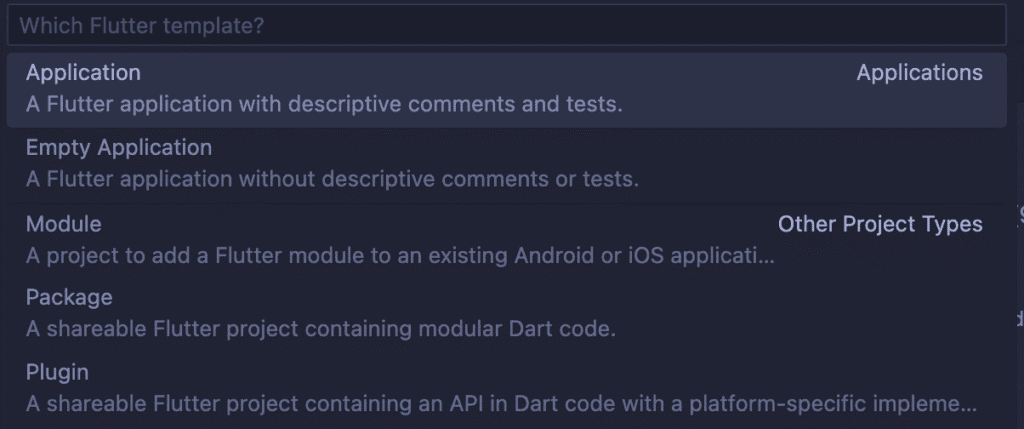Click the 'Applications' group label
This screenshot has height=429, width=1024.
pyautogui.click(x=919, y=73)
